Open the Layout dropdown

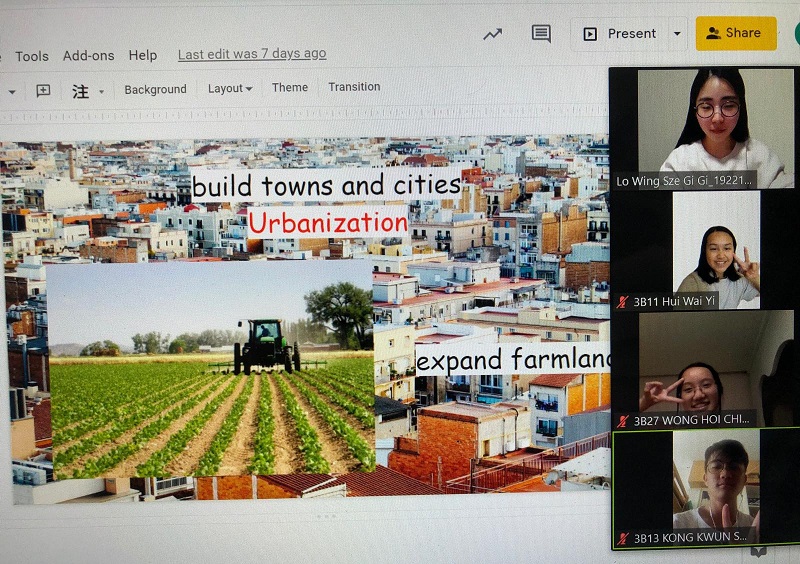[229, 89]
